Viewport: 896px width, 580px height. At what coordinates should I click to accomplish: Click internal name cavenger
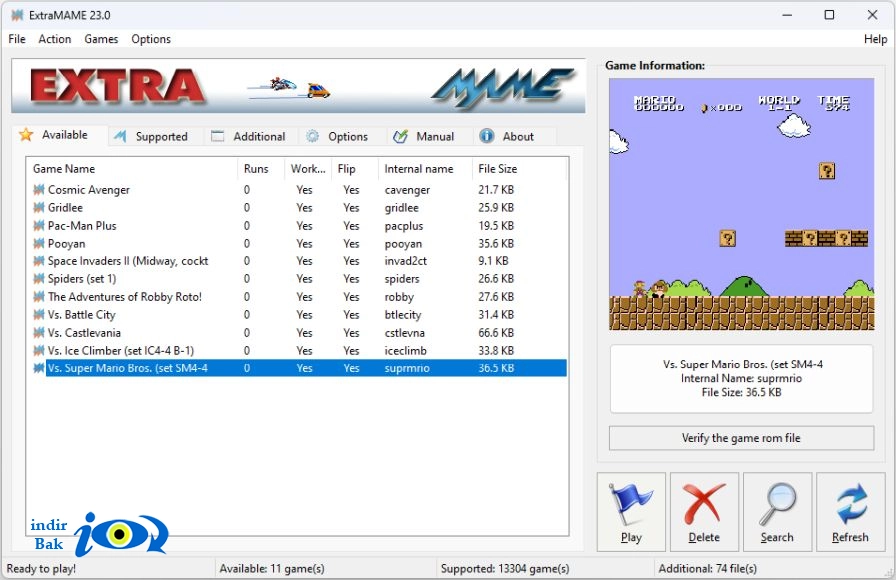coord(407,190)
